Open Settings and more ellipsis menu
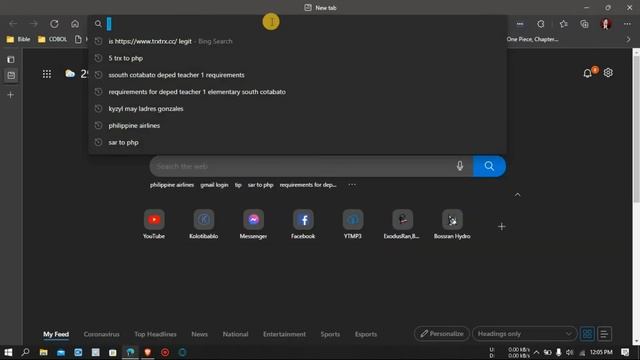Screen dimensions: 640x360 click(627, 24)
